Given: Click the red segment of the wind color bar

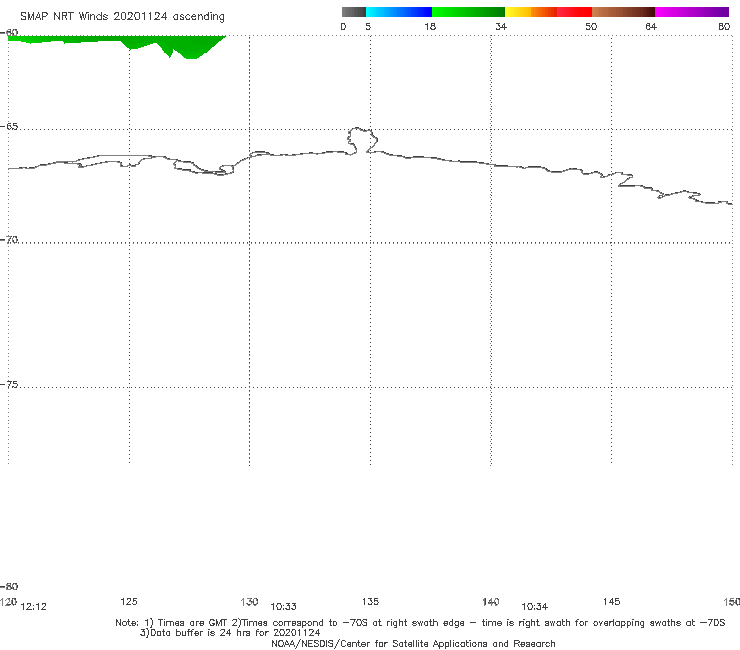Looking at the screenshot, I should (x=574, y=12).
